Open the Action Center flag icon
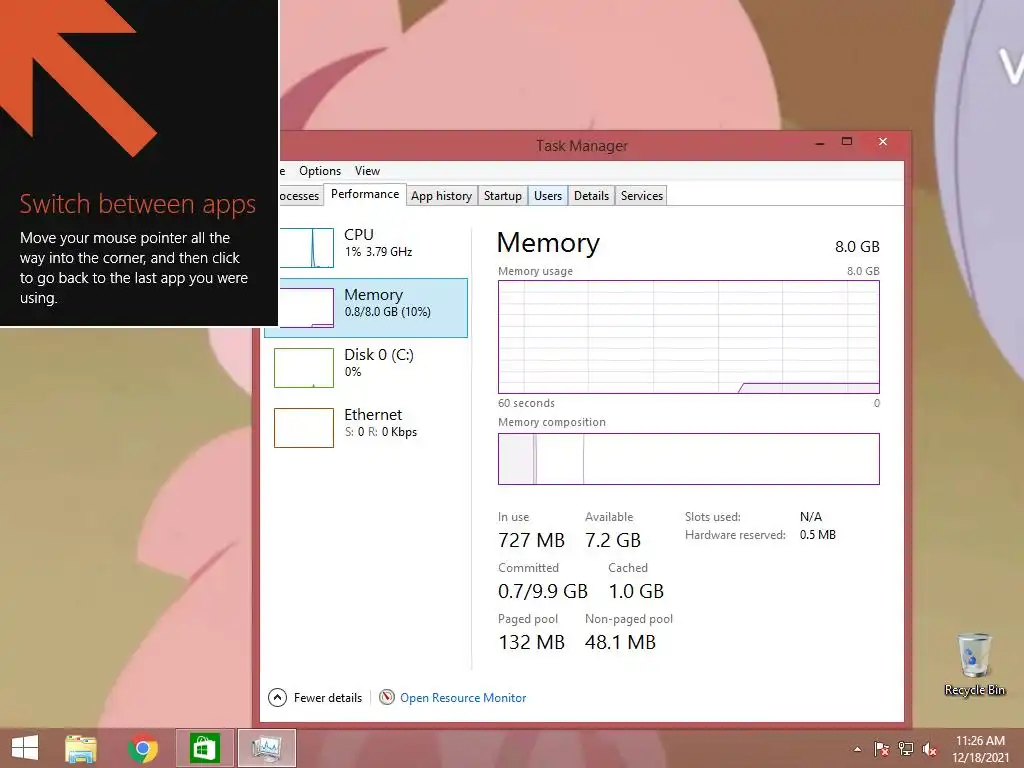This screenshot has height=768, width=1024. [x=881, y=749]
